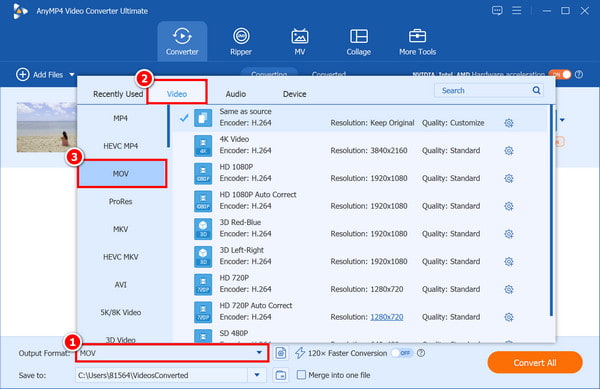The height and width of the screenshot is (389, 600).
Task: Switch to Recently Used tab
Action: 118,94
